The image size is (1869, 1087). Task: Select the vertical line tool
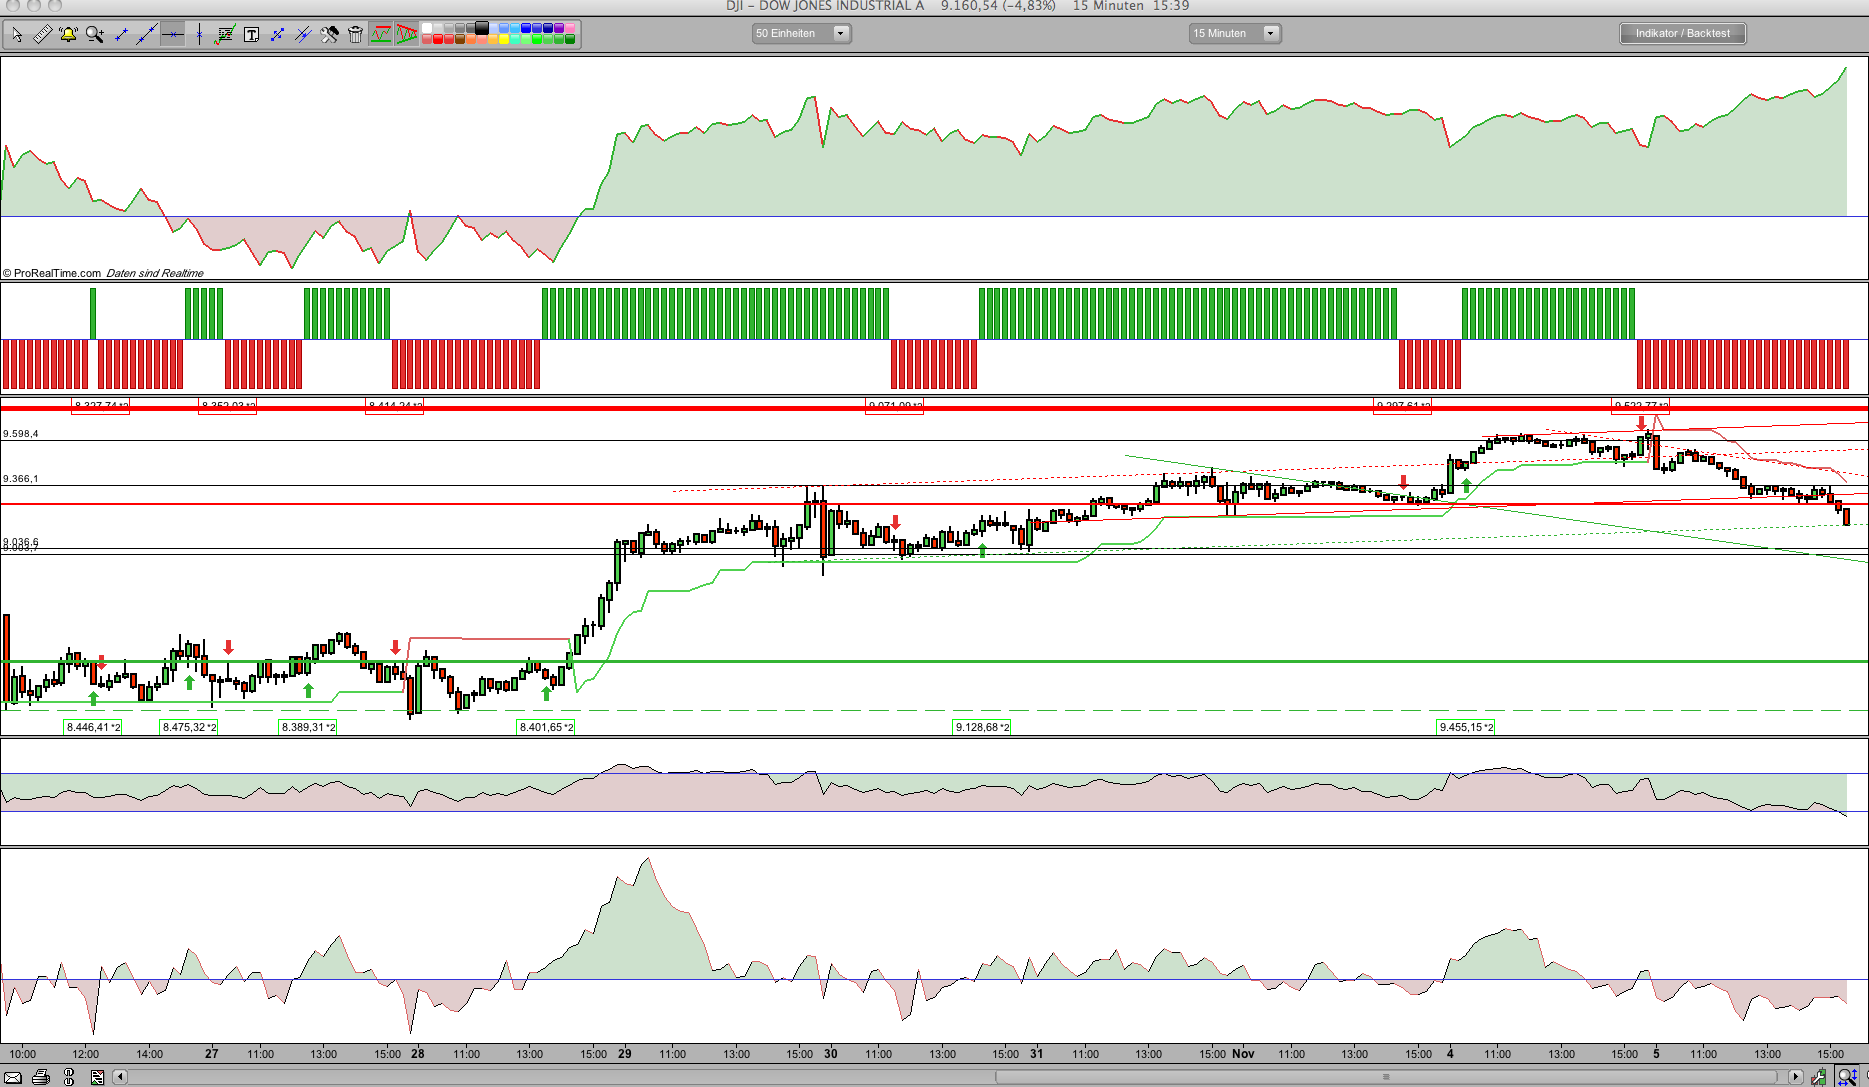(x=199, y=35)
